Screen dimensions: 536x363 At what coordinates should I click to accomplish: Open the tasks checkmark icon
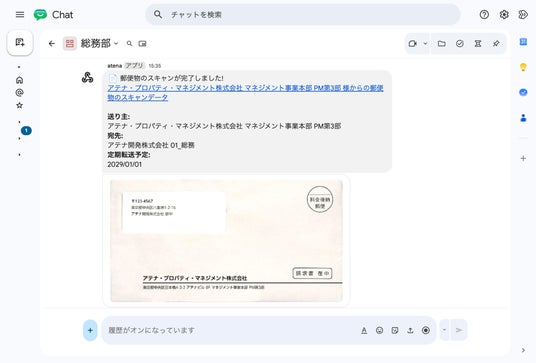460,43
